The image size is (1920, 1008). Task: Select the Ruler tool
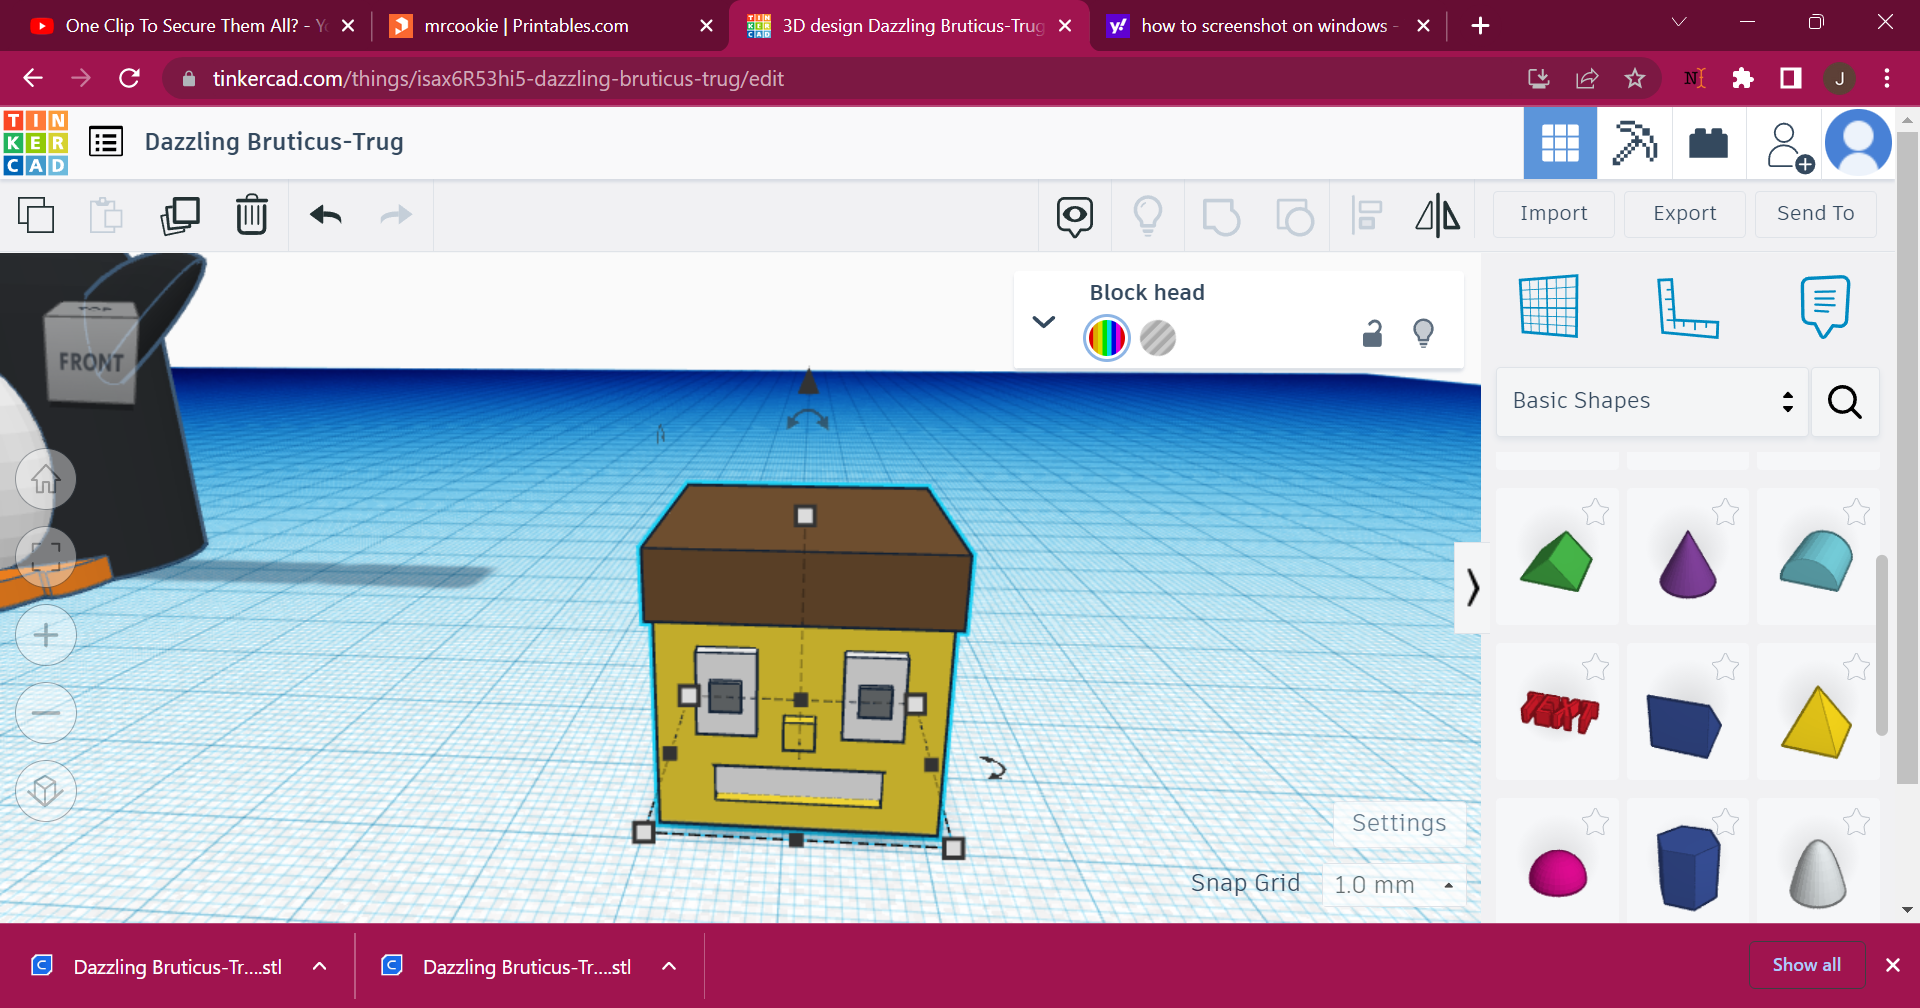1688,308
